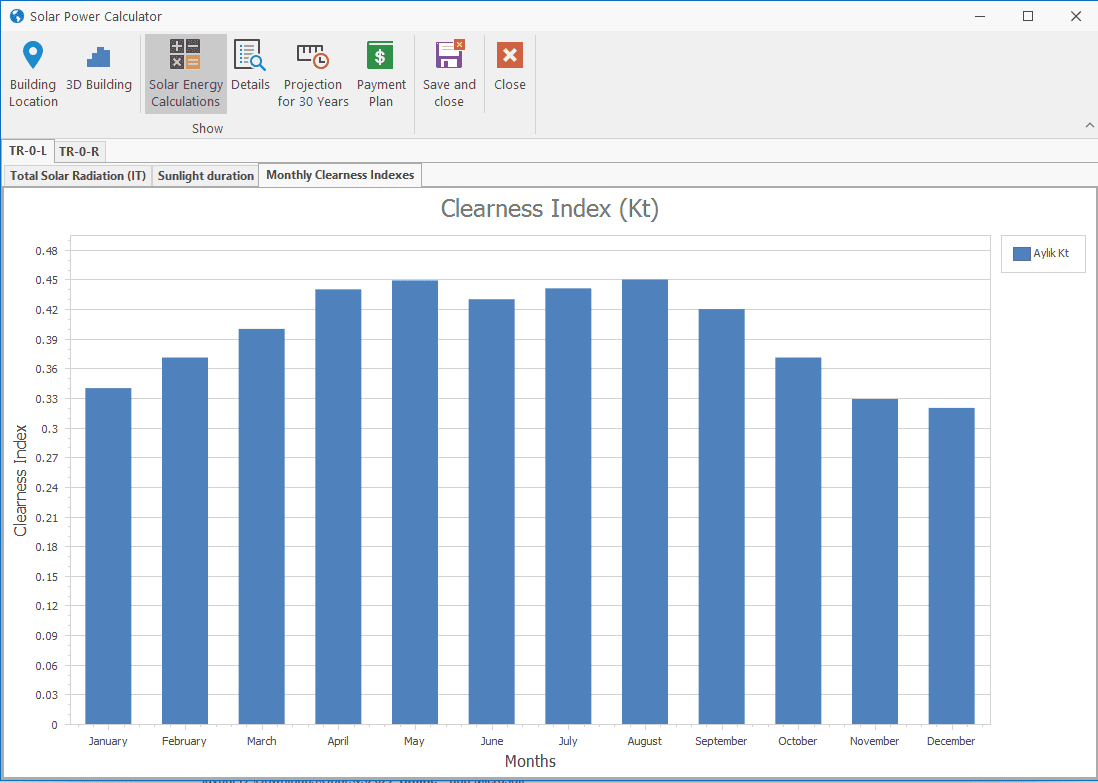Click the Save and close icon
Viewport: 1098px width, 783px height.
pyautogui.click(x=449, y=55)
